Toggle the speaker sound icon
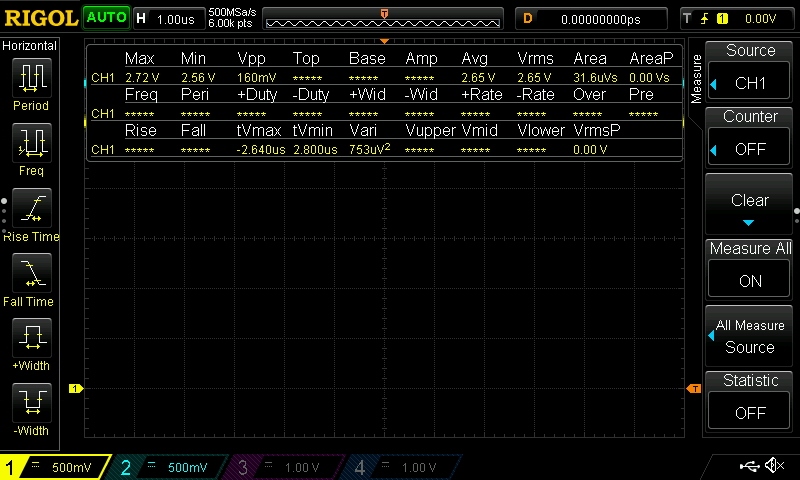Image resolution: width=800 pixels, height=480 pixels. point(773,466)
